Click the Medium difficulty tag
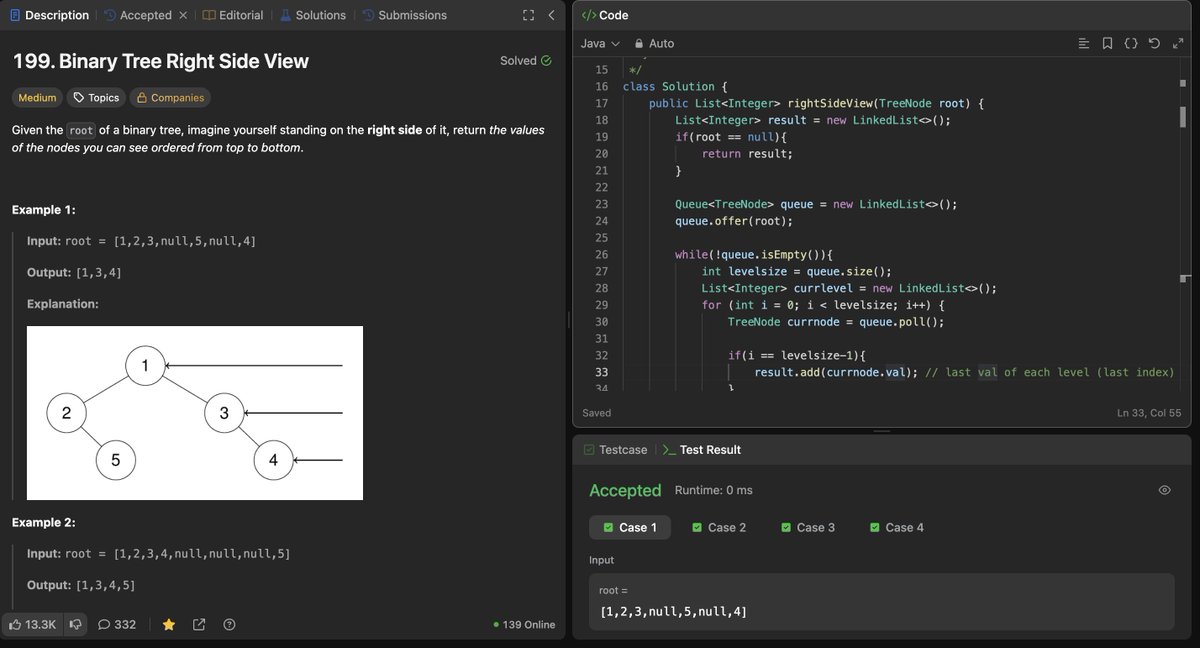 [x=37, y=97]
